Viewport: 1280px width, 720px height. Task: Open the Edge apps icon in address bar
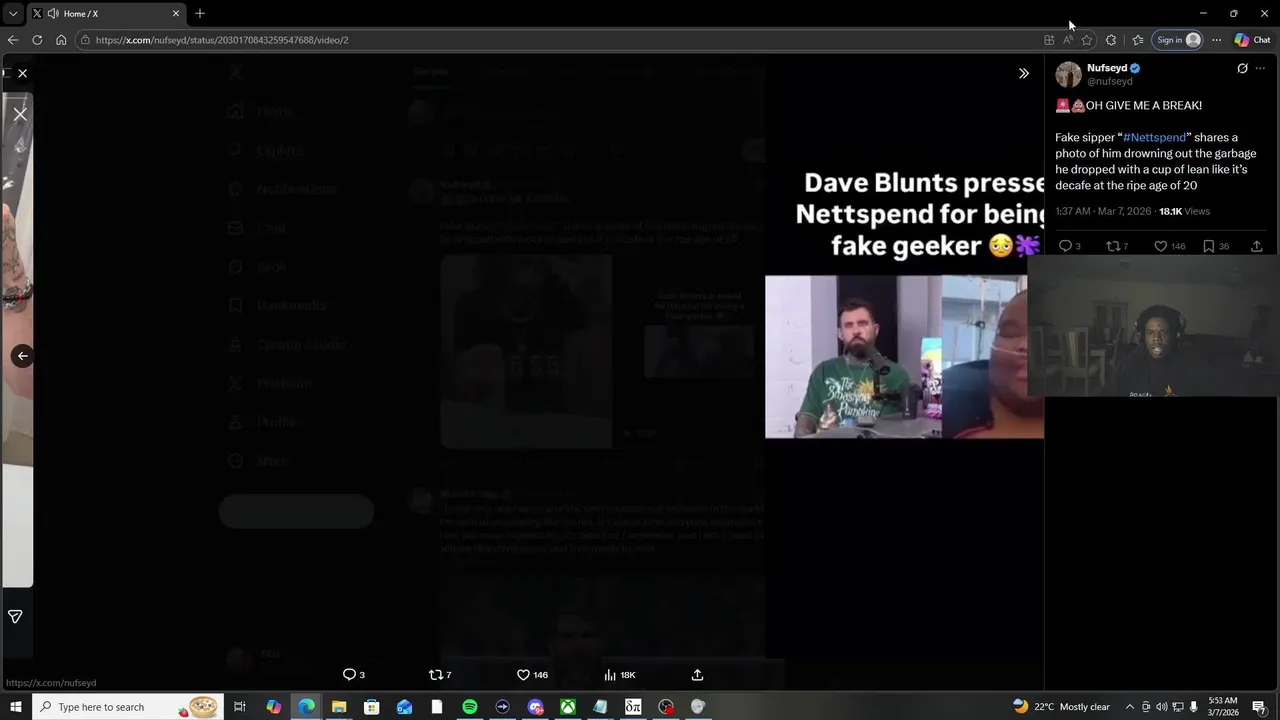click(1049, 40)
